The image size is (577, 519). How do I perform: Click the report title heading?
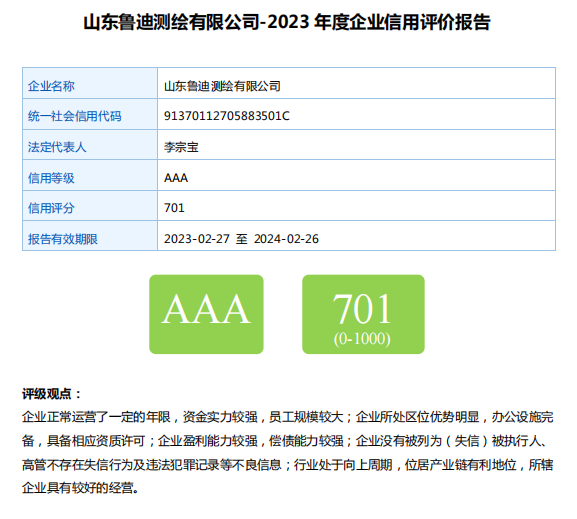[x=287, y=22]
